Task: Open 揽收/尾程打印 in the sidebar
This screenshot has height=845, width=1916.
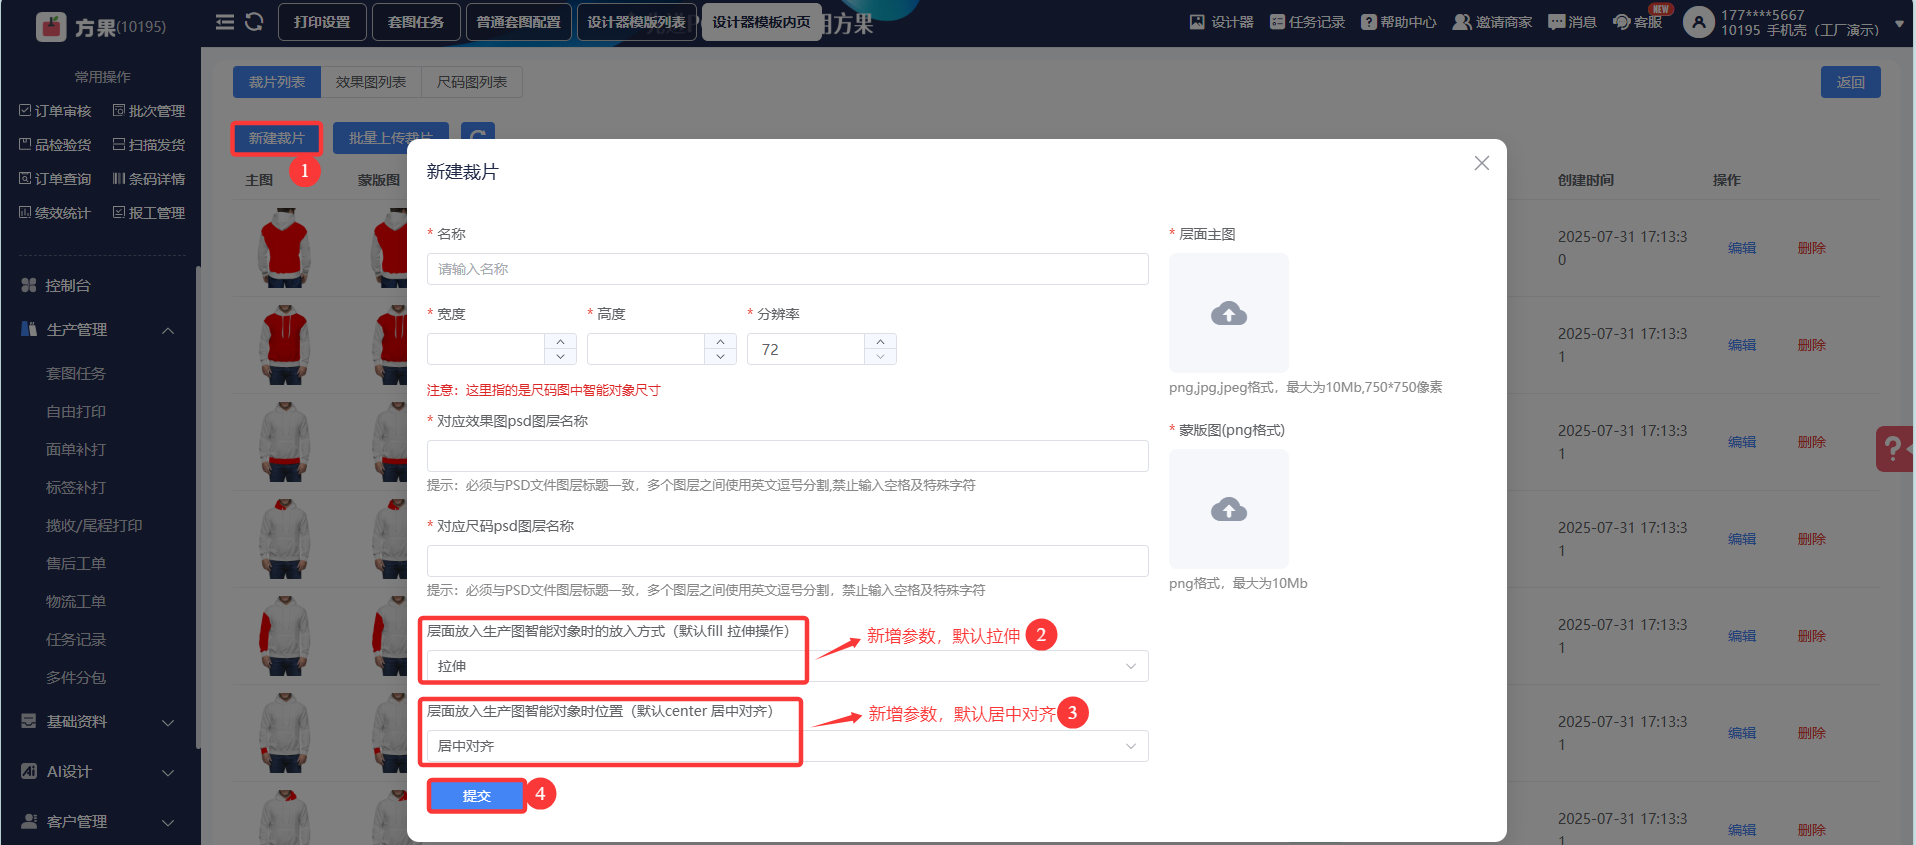Action: pyautogui.click(x=94, y=526)
